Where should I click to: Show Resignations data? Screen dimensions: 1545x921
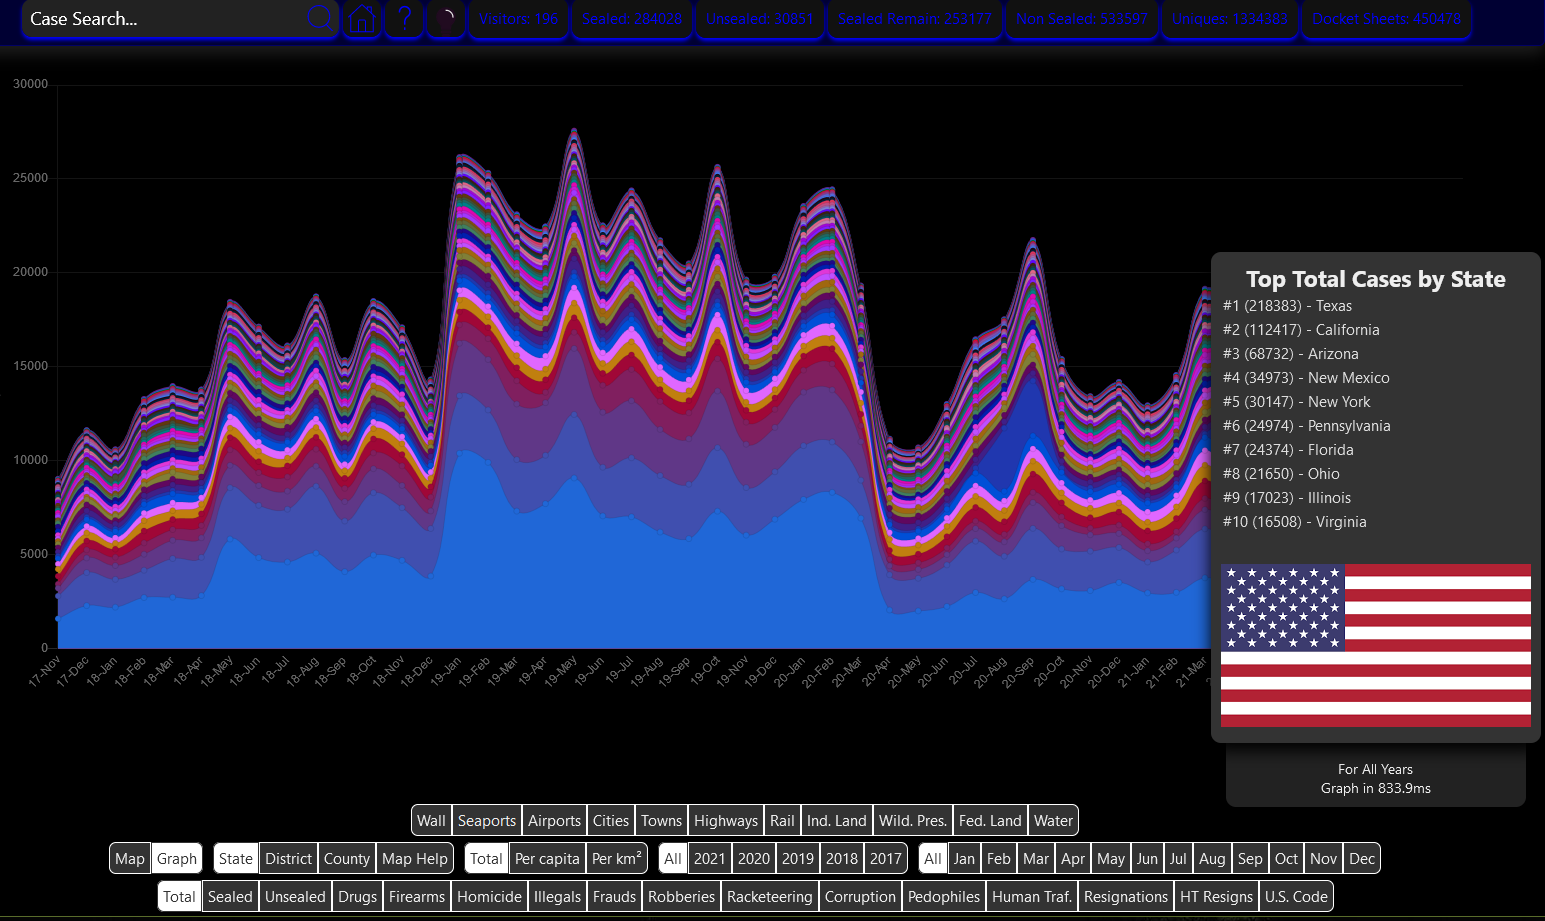1126,896
